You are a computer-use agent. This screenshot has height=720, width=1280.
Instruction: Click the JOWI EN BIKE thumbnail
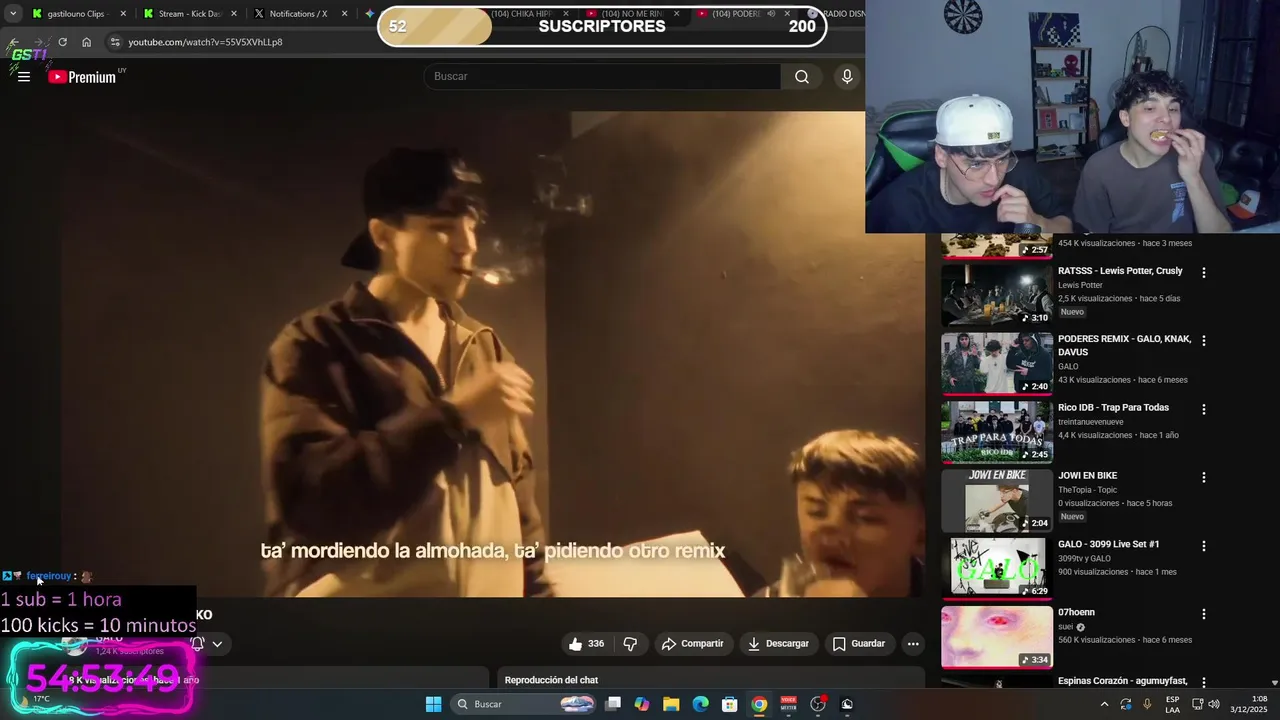point(996,500)
